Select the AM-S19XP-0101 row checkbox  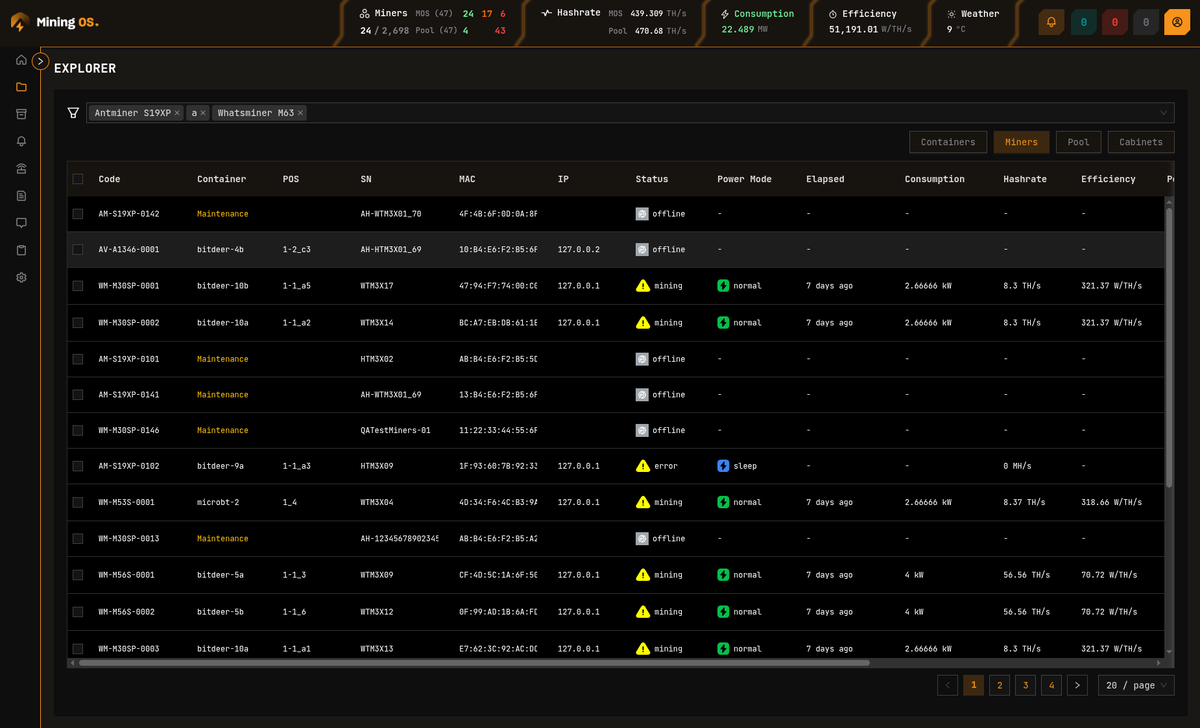click(x=78, y=359)
